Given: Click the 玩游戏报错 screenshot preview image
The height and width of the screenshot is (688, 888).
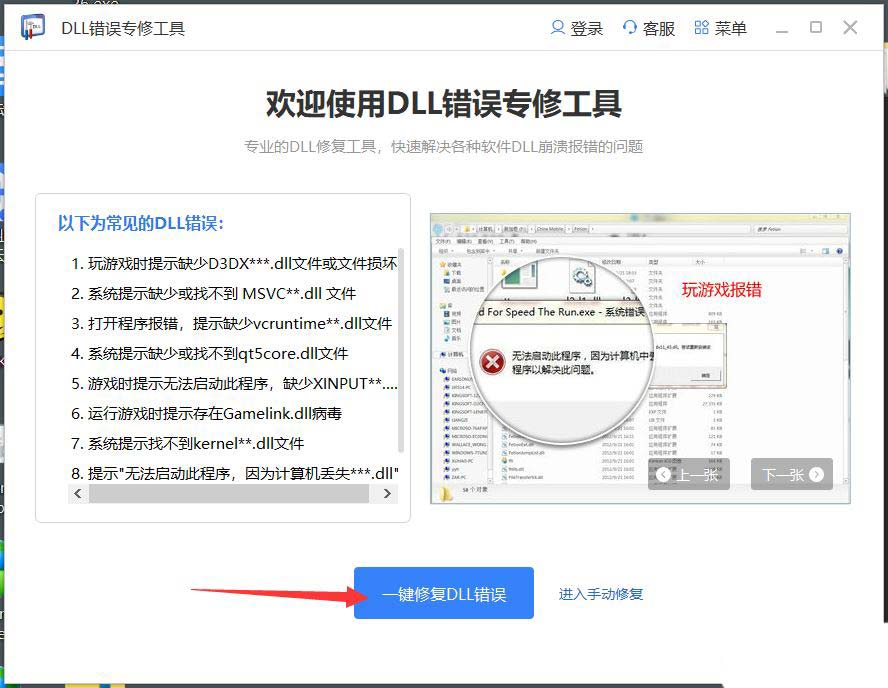Looking at the screenshot, I should pyautogui.click(x=640, y=358).
